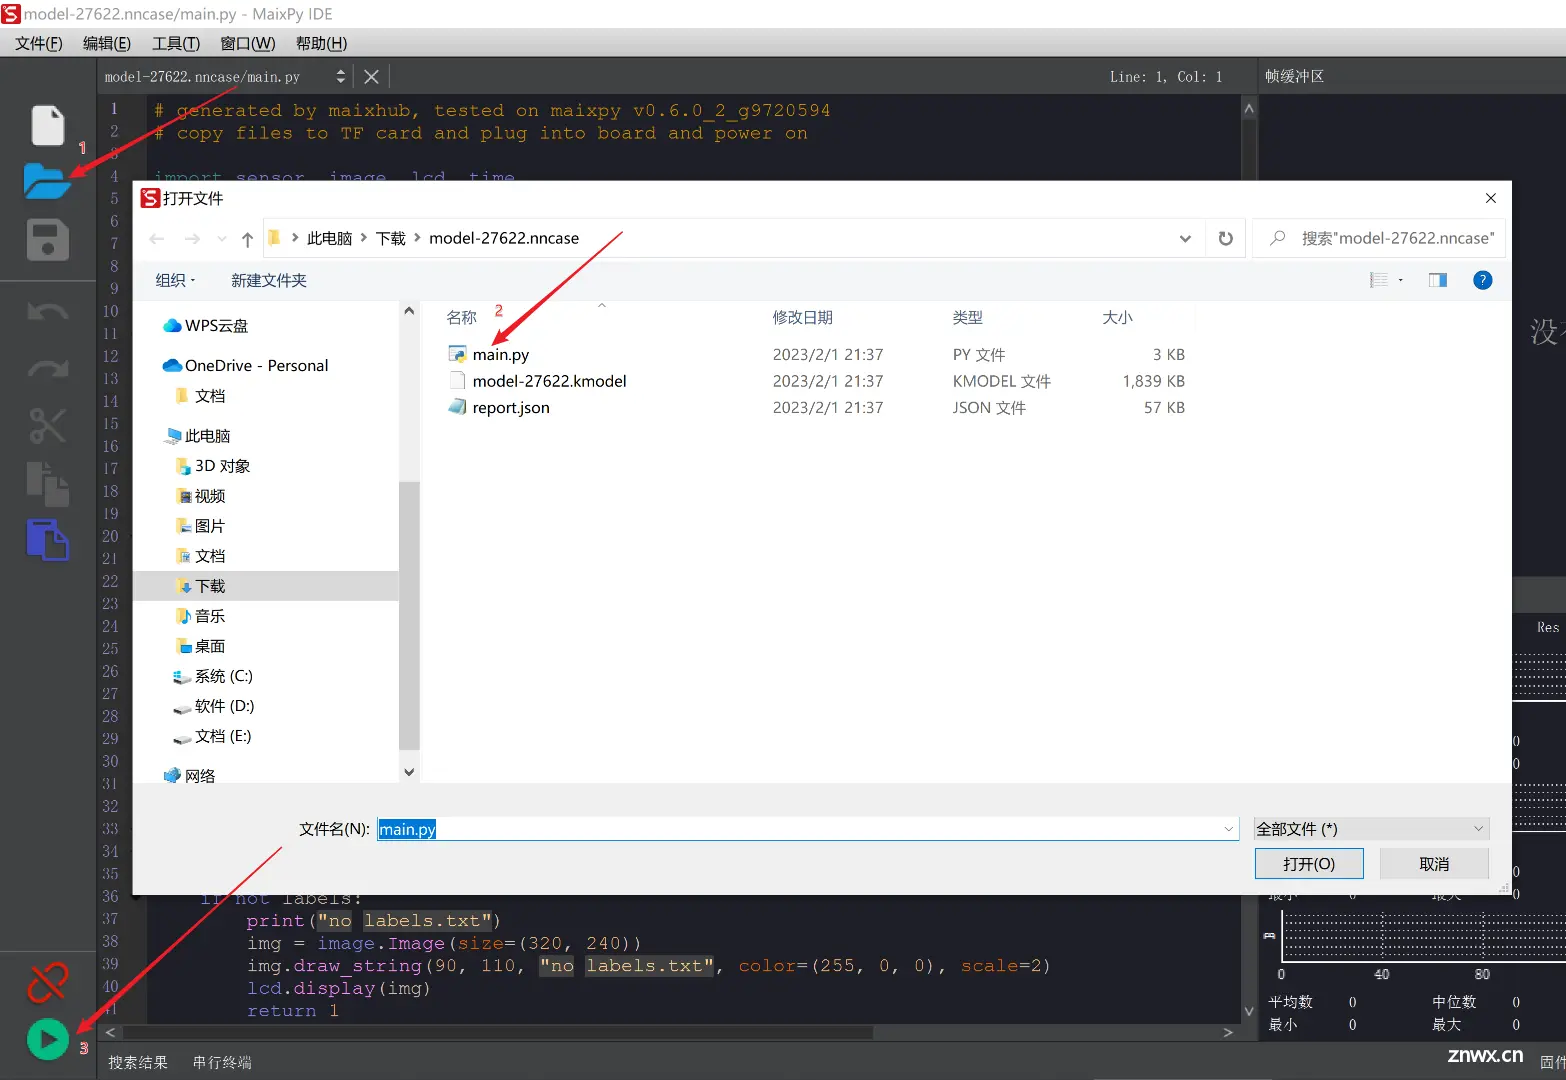The image size is (1566, 1080).
Task: Switch to 搜索结果 tab
Action: pos(138,1063)
